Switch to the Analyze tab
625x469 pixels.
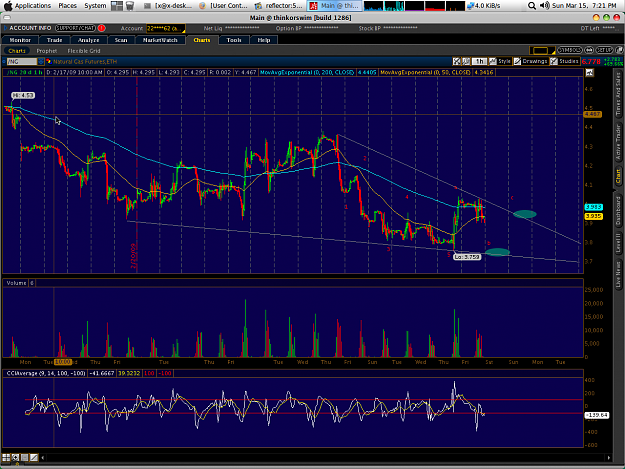point(88,40)
